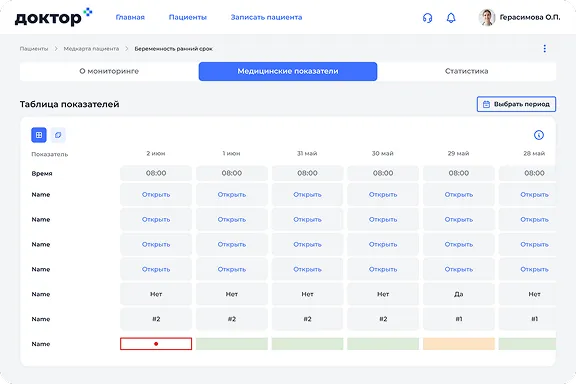Click Выбрать период button

click(x=516, y=104)
